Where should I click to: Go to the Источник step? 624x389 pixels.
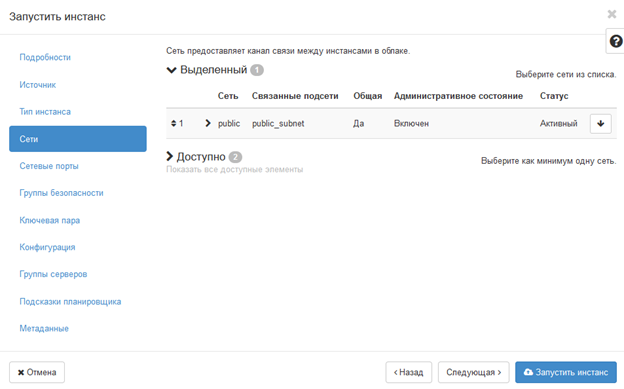pos(38,85)
